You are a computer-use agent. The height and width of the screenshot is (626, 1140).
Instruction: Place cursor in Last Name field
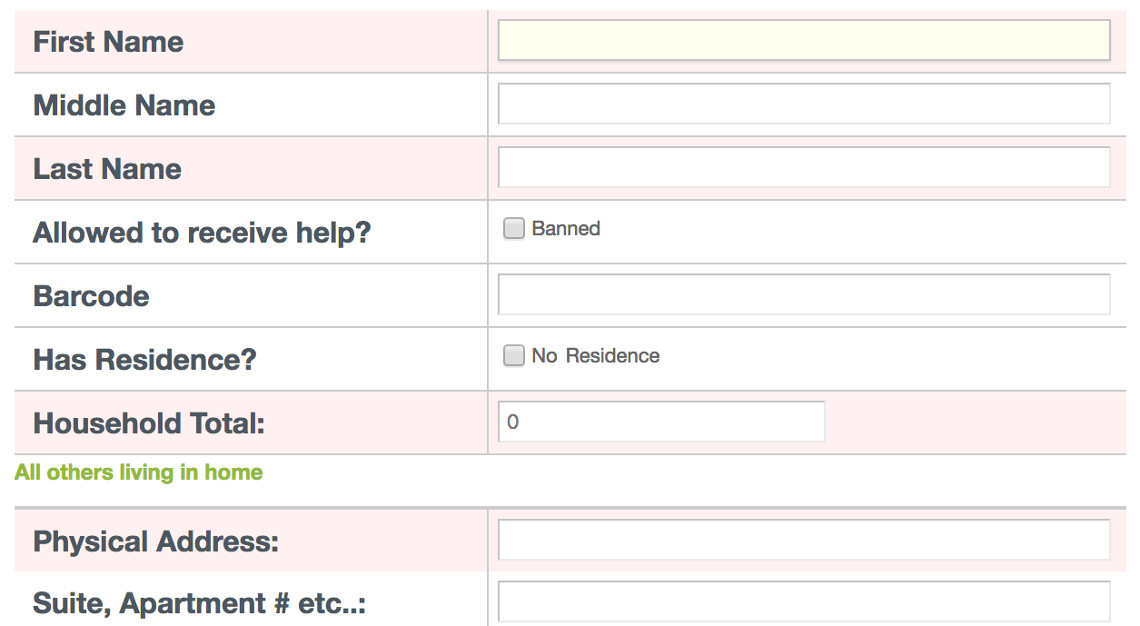(803, 167)
